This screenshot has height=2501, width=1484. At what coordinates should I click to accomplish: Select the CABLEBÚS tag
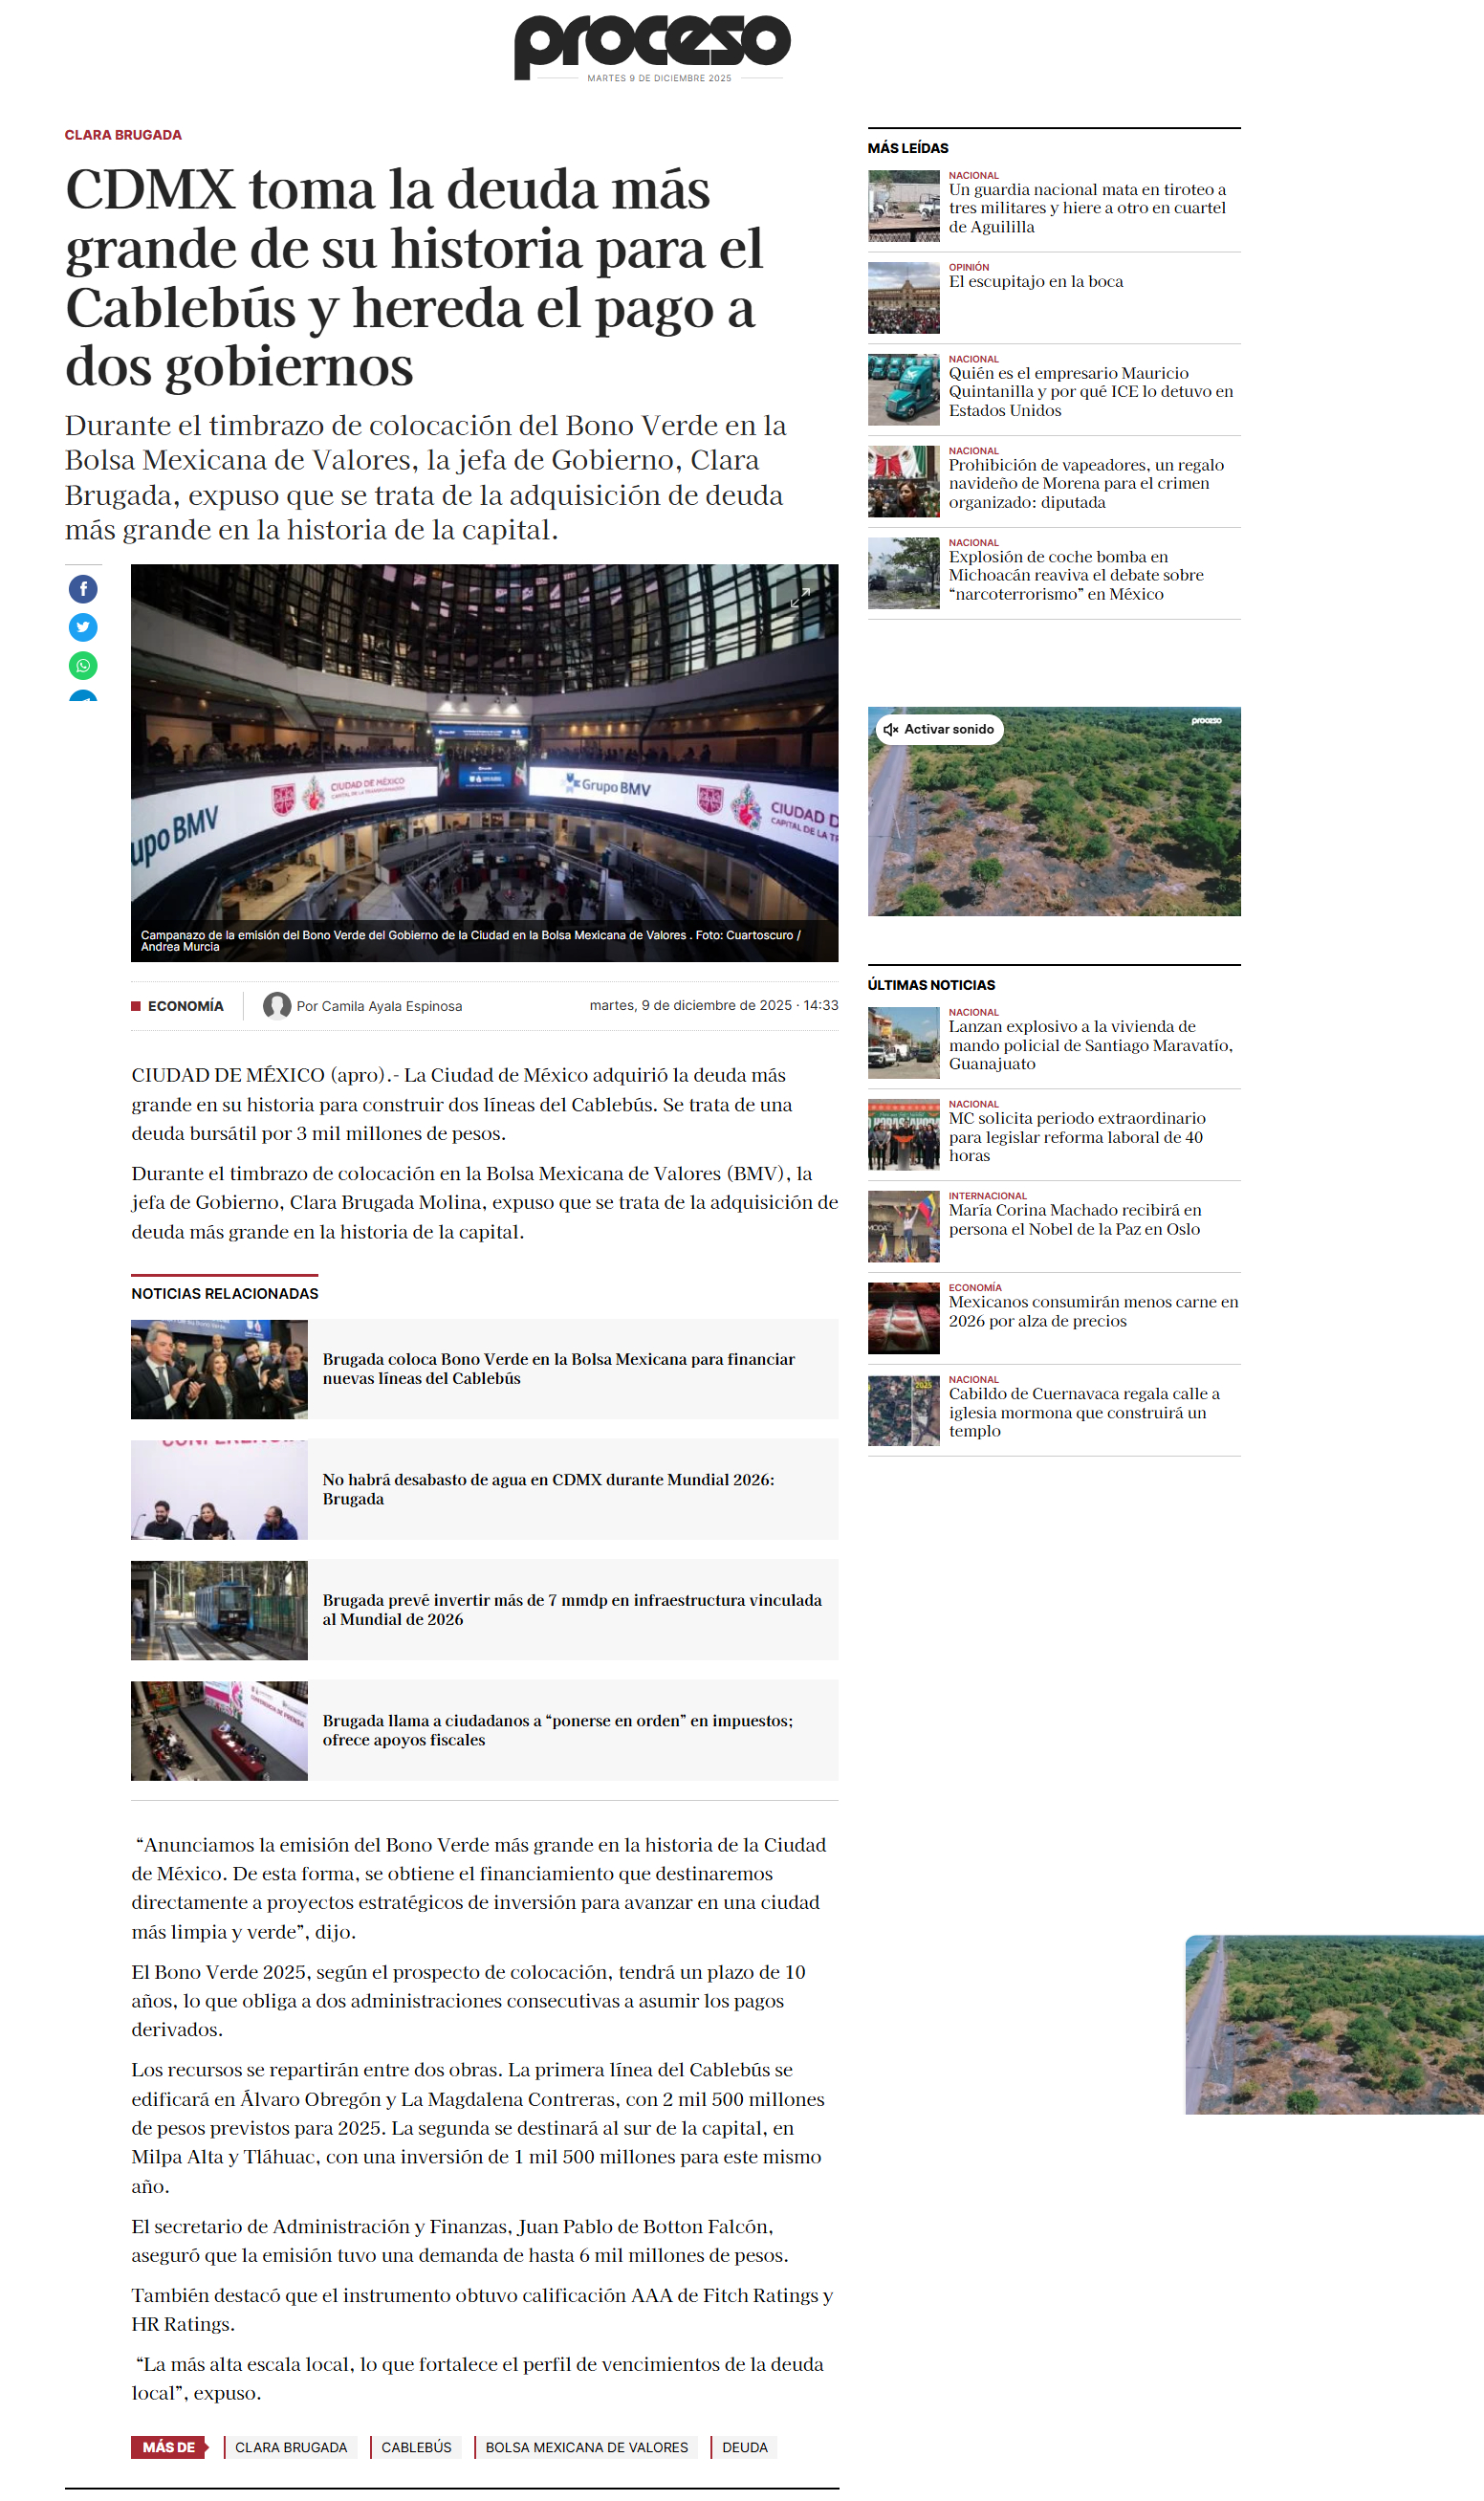pyautogui.click(x=416, y=2447)
